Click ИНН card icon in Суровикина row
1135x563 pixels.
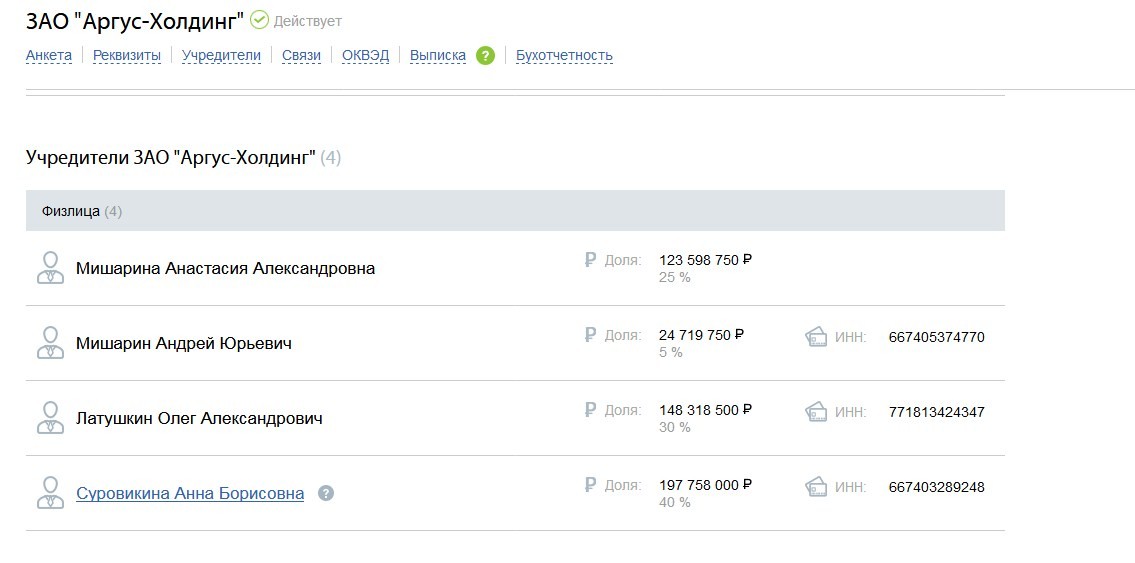pyautogui.click(x=816, y=486)
